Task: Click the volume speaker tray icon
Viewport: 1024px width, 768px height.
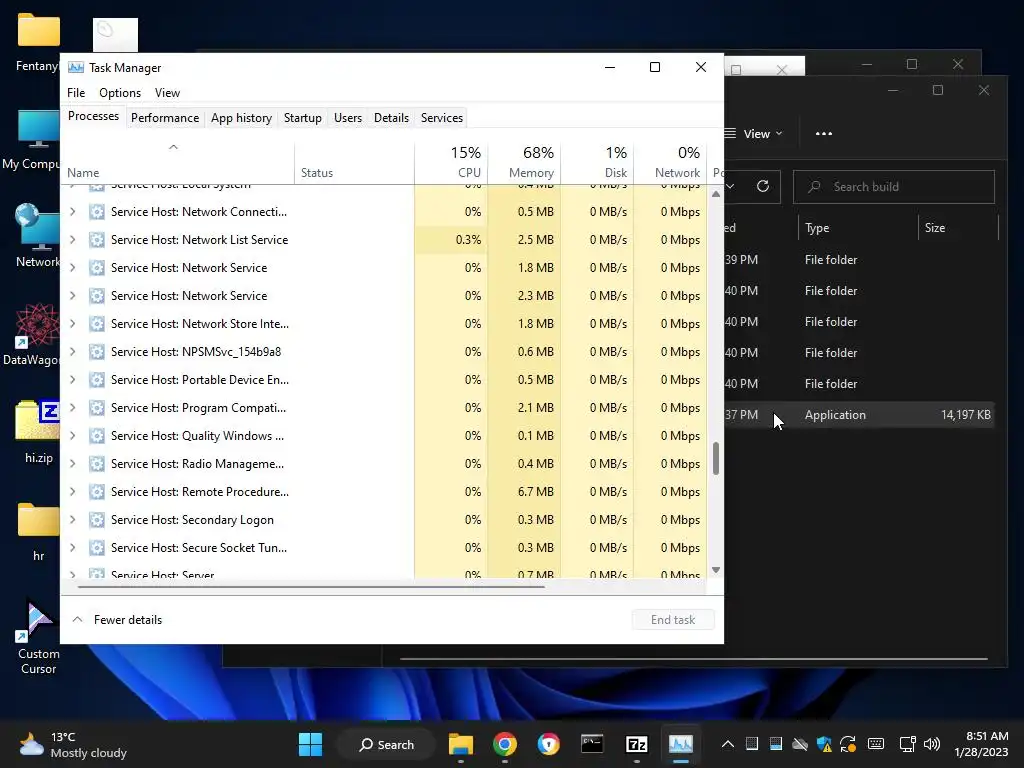Action: pyautogui.click(x=932, y=744)
